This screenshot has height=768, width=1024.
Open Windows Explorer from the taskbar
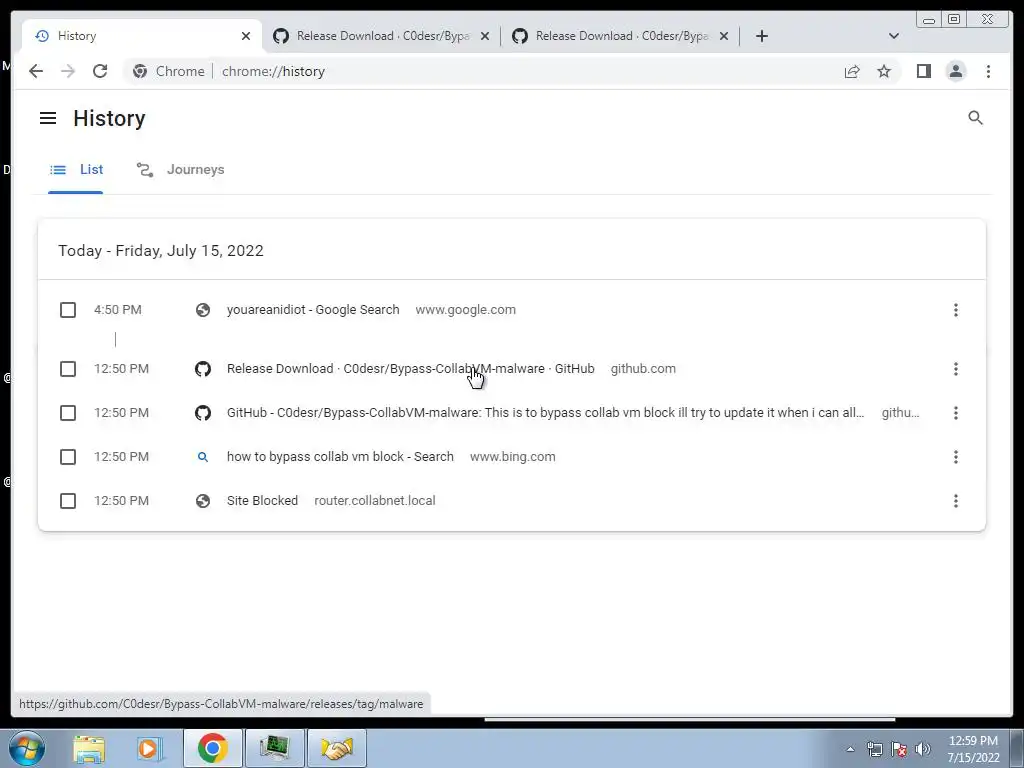[x=89, y=748]
